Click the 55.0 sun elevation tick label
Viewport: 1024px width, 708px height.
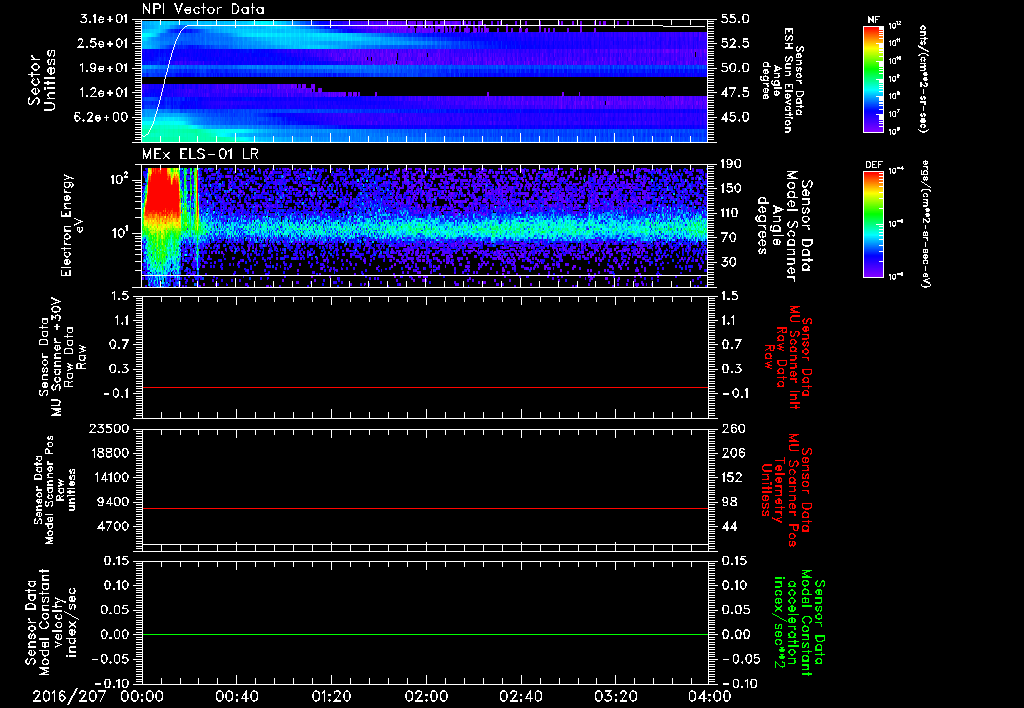[734, 19]
